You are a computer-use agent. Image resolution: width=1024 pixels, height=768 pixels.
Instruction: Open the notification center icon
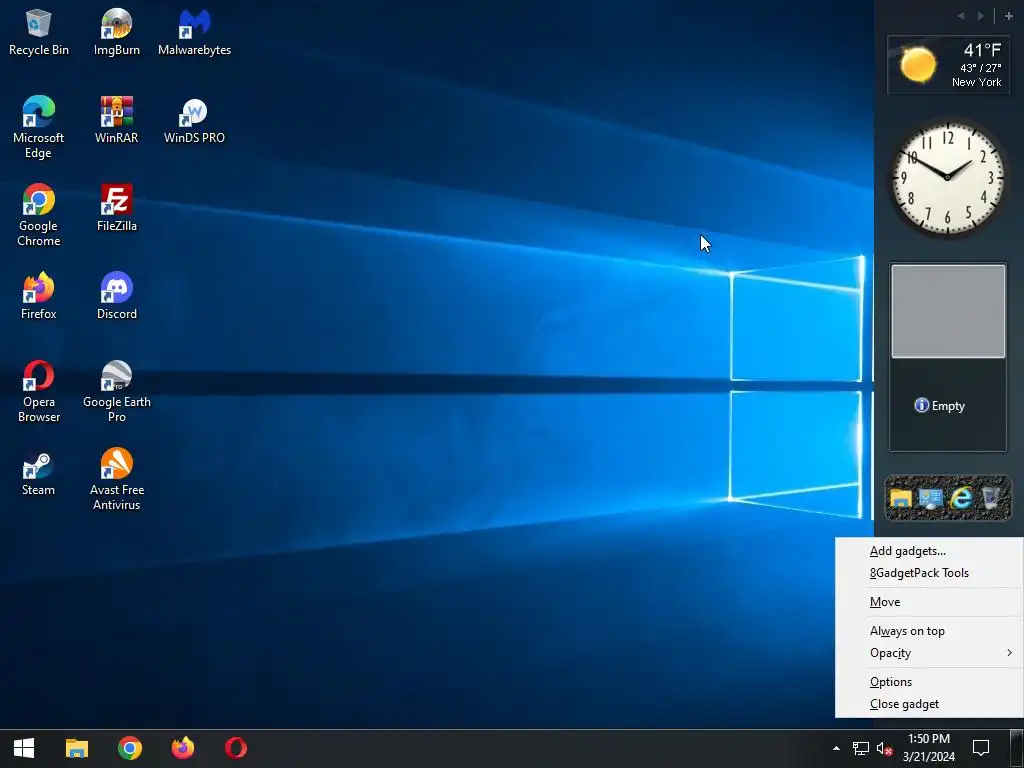[981, 748]
